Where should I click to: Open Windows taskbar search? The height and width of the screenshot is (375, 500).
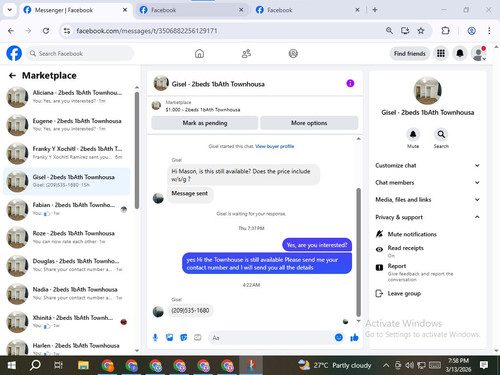click(35, 365)
